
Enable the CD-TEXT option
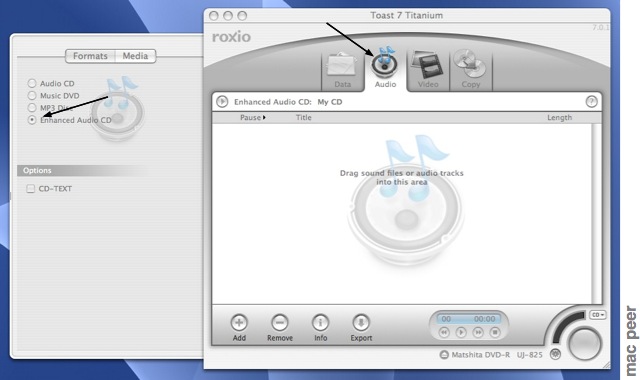click(31, 189)
